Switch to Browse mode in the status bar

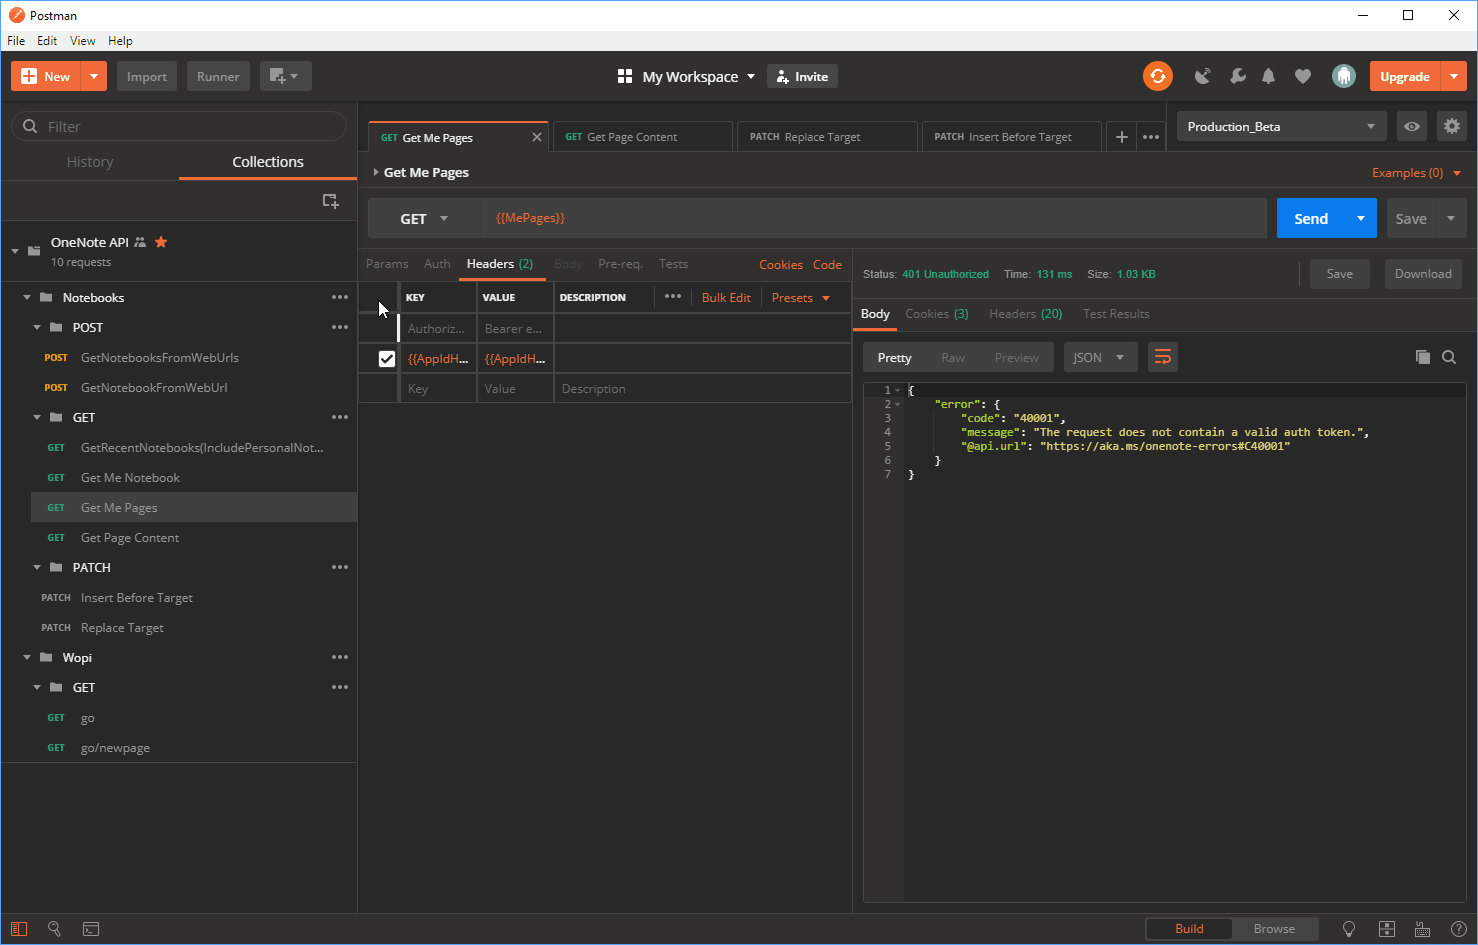(x=1275, y=928)
